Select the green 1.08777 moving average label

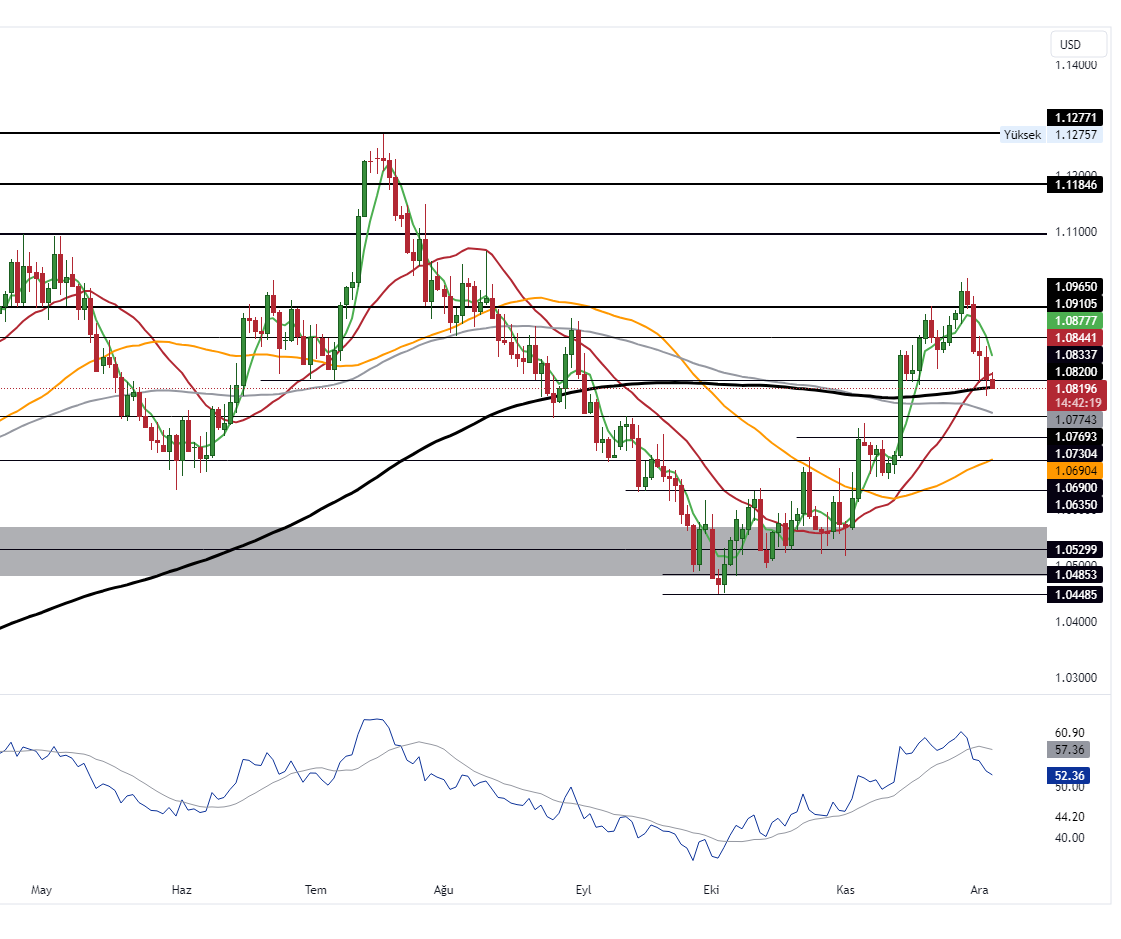[x=1076, y=321]
